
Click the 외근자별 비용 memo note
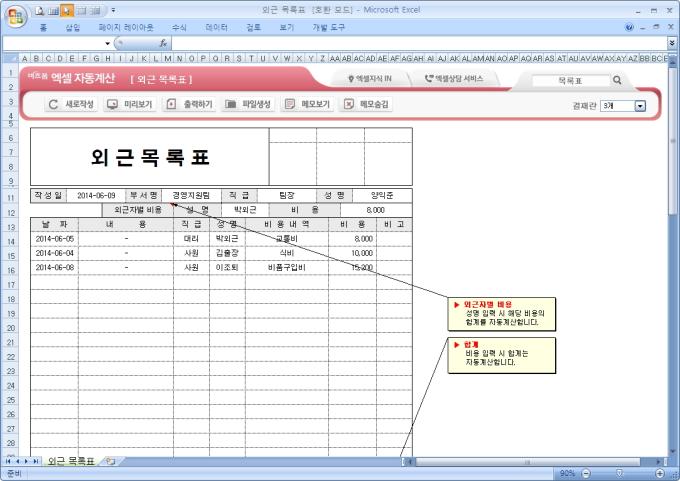[x=501, y=314]
